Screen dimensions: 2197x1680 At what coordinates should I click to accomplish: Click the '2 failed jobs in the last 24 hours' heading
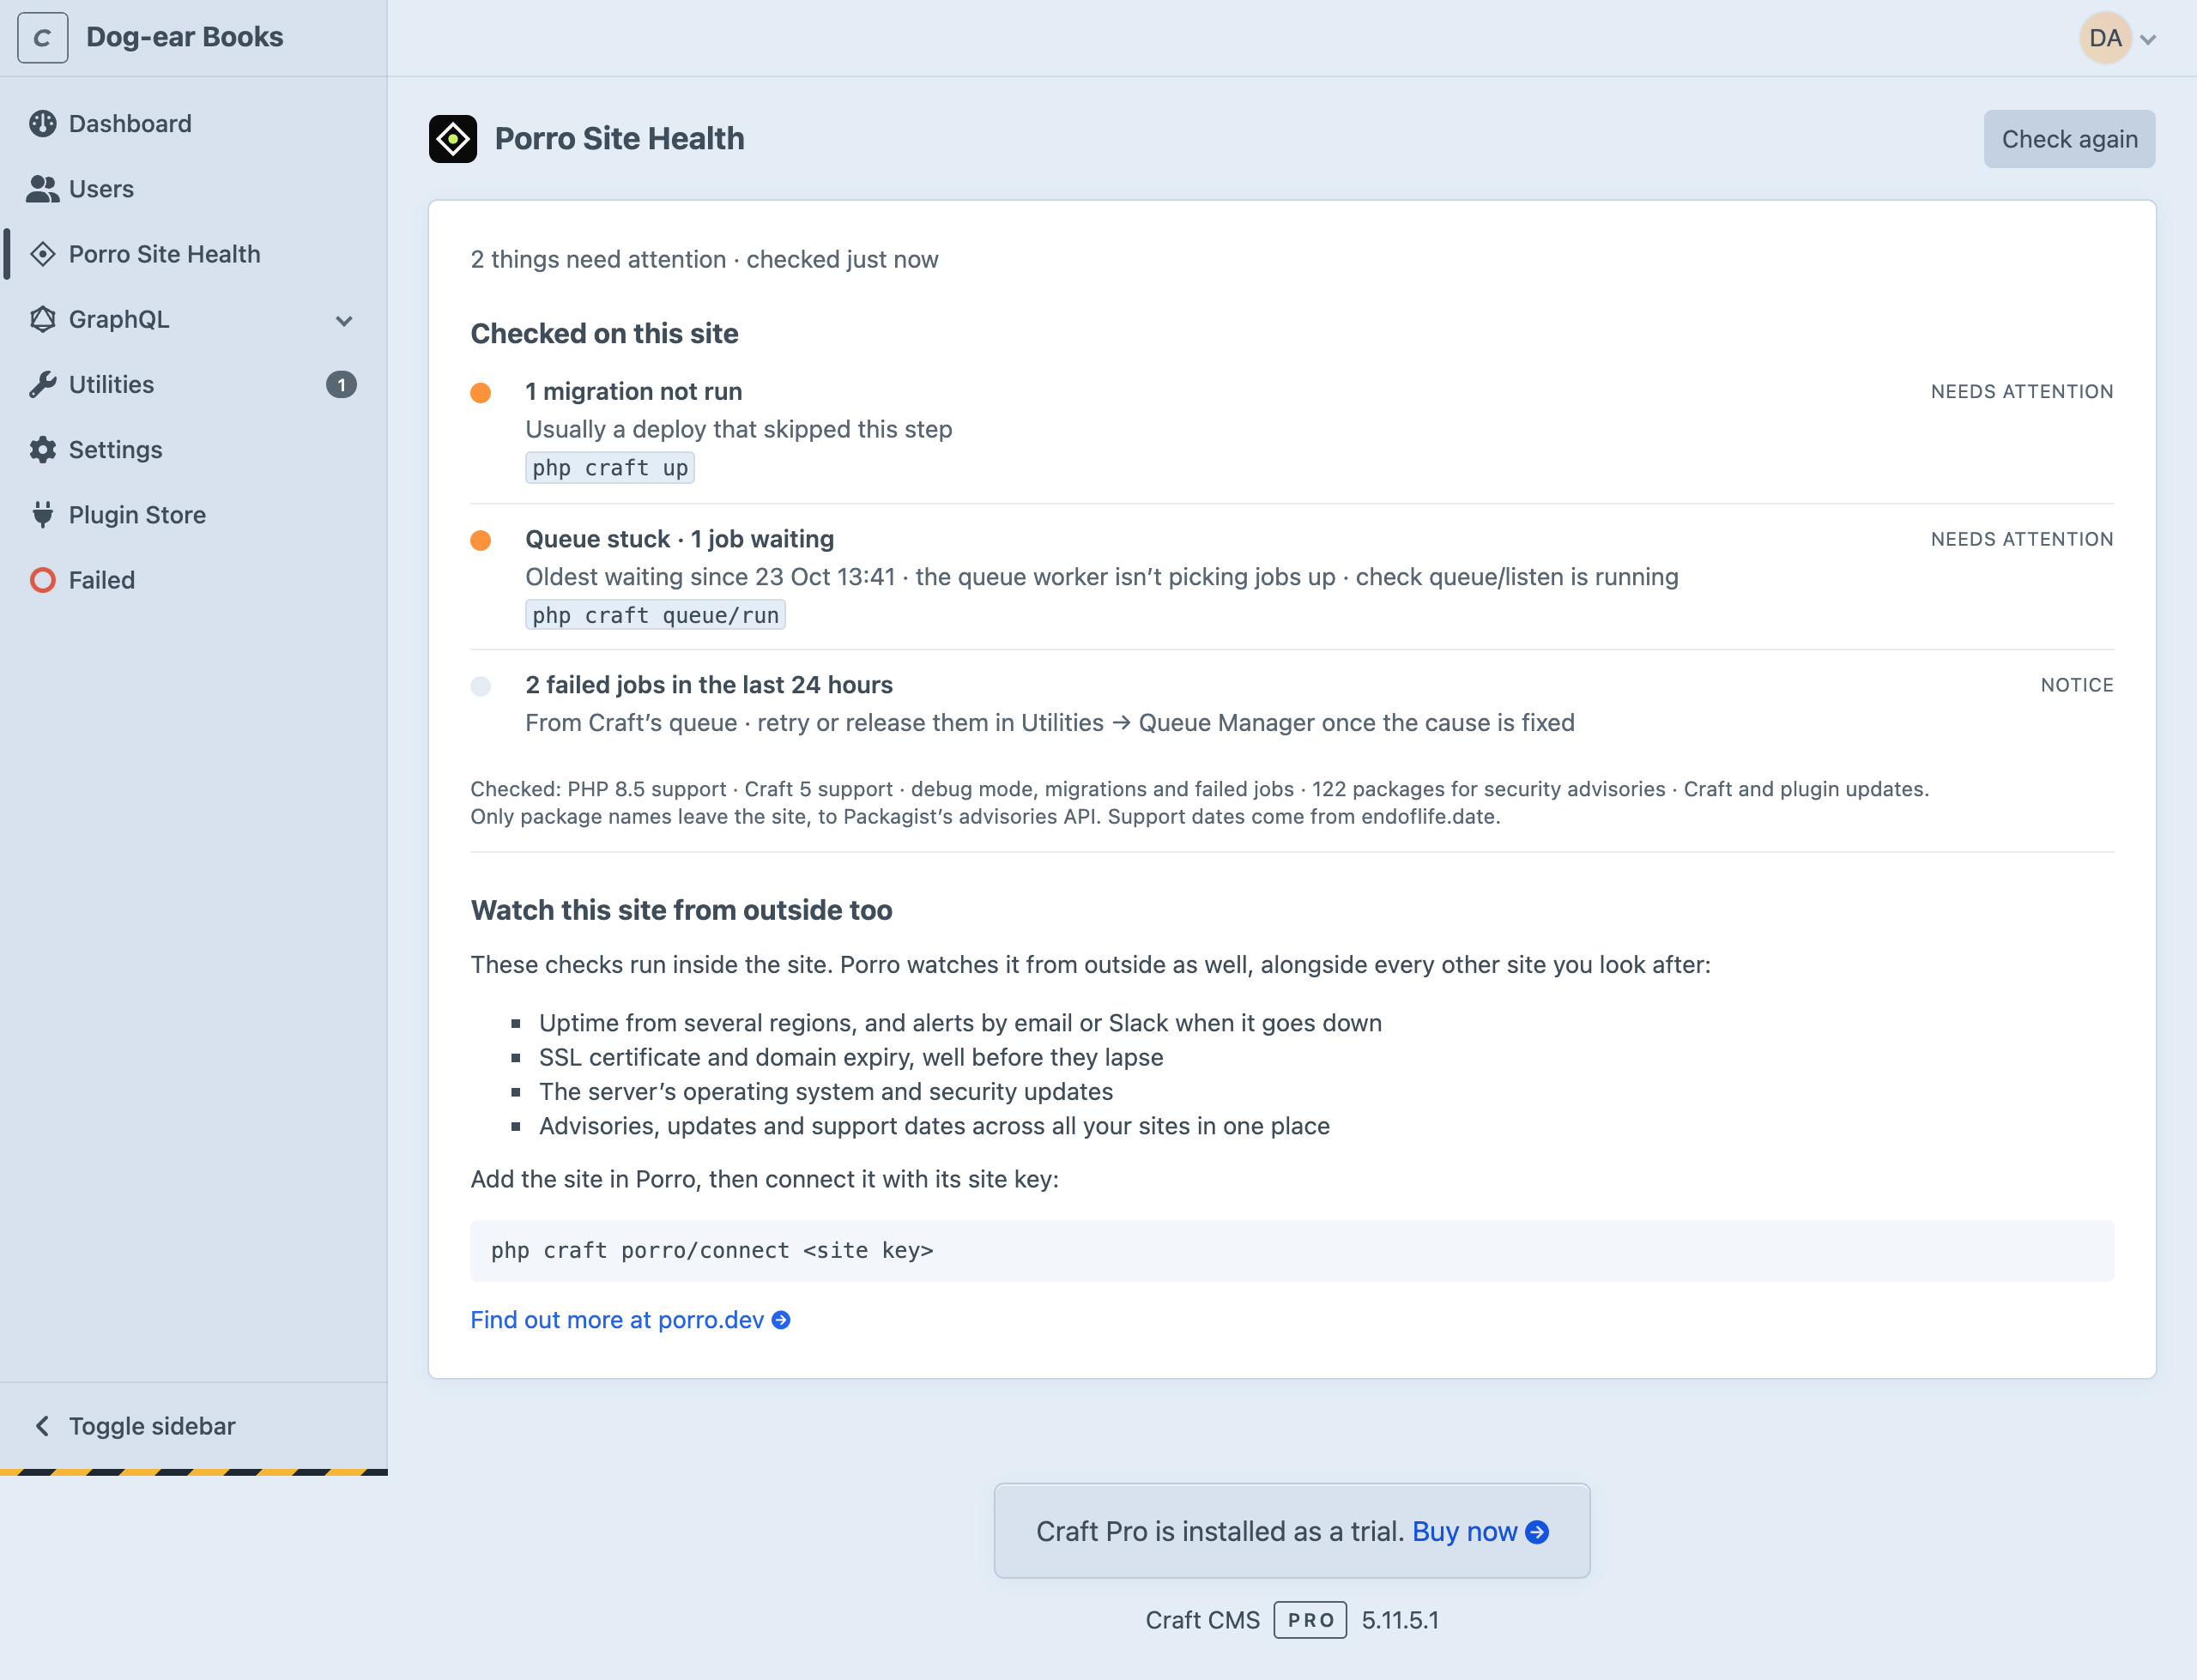click(x=709, y=685)
